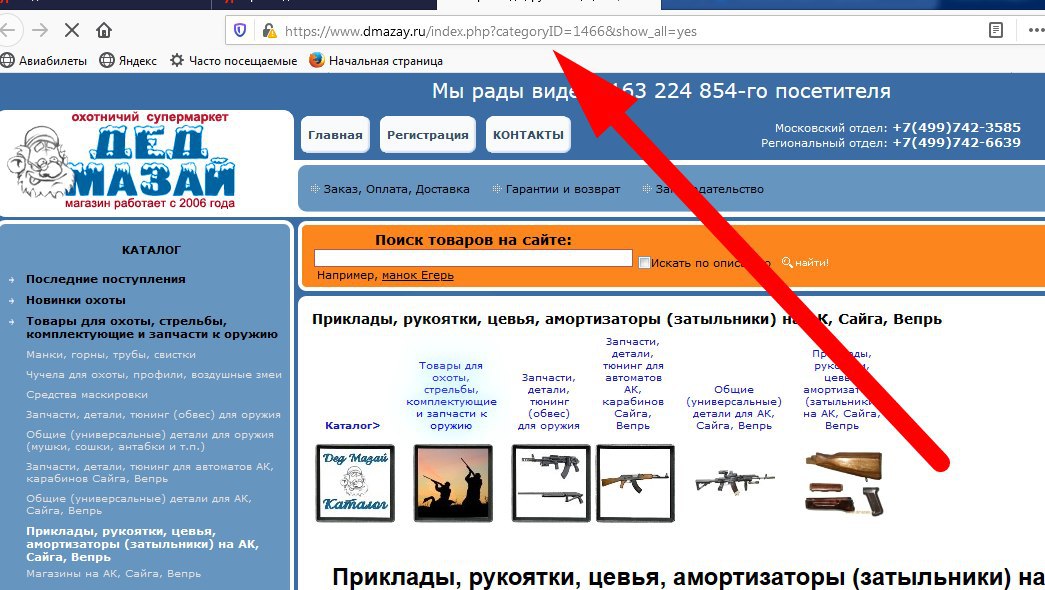
Task: Toggle reader view icon in address bar
Action: 996,30
